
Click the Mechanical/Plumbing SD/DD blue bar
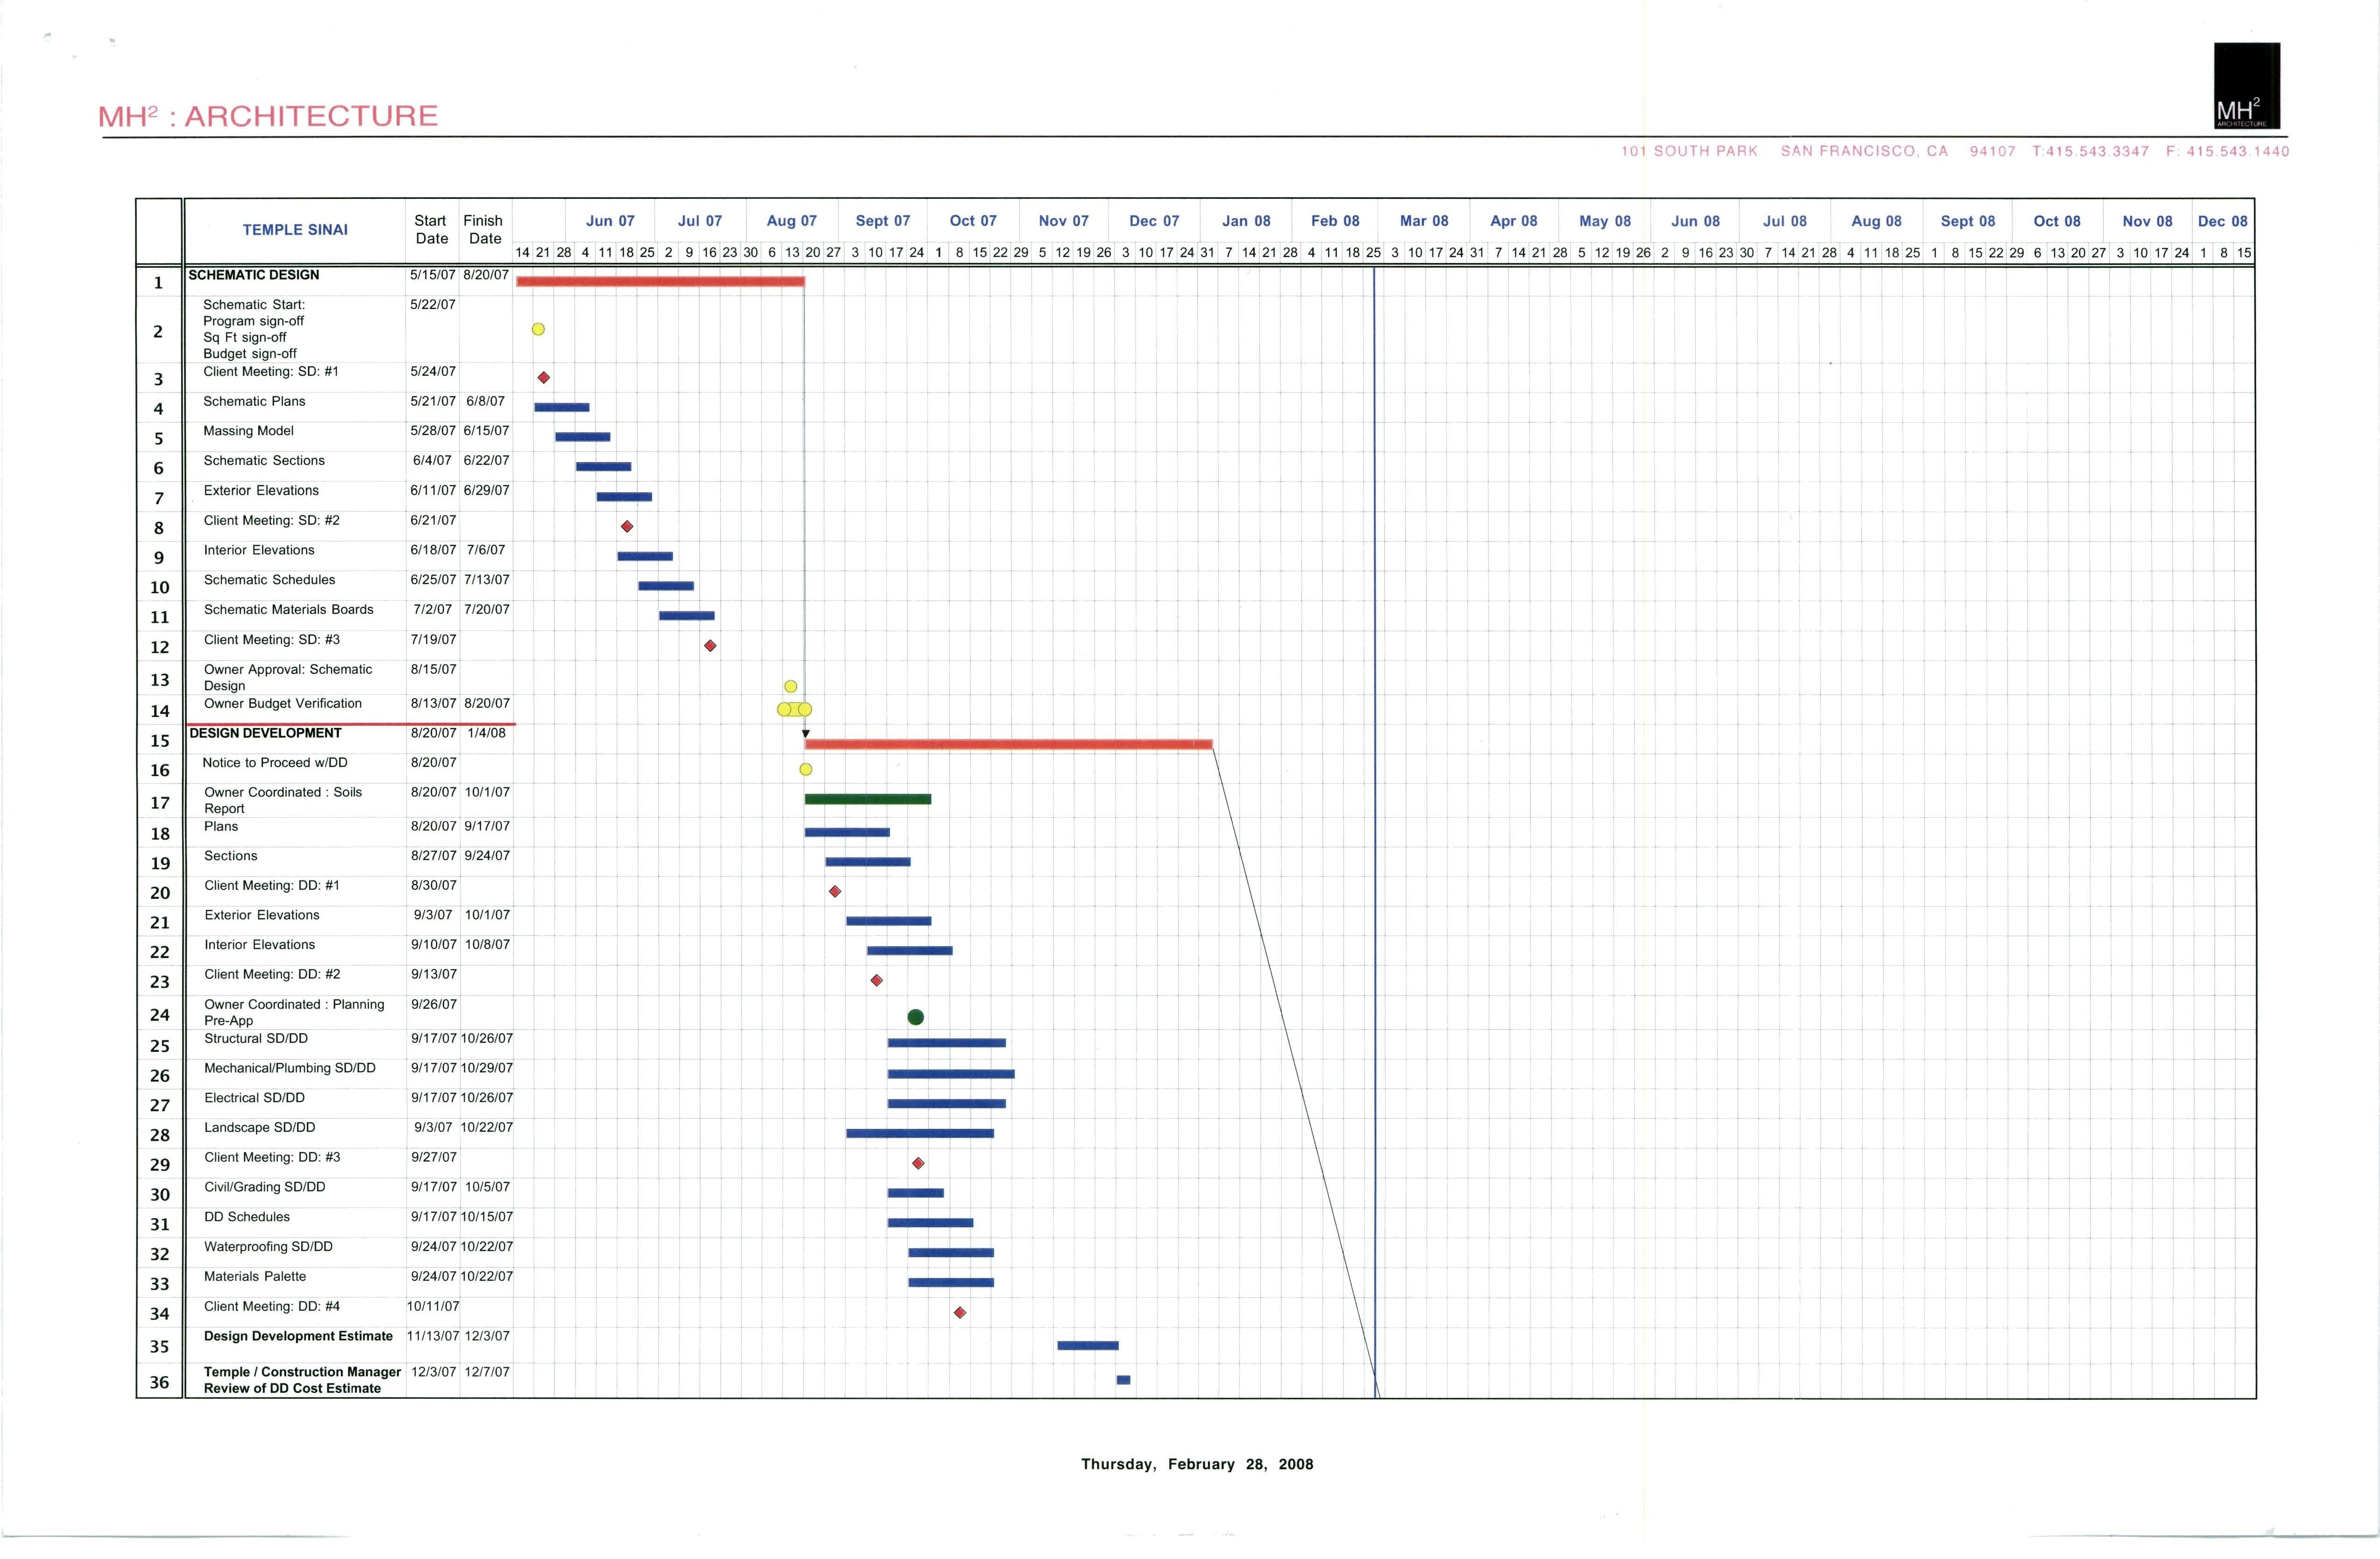(951, 1074)
